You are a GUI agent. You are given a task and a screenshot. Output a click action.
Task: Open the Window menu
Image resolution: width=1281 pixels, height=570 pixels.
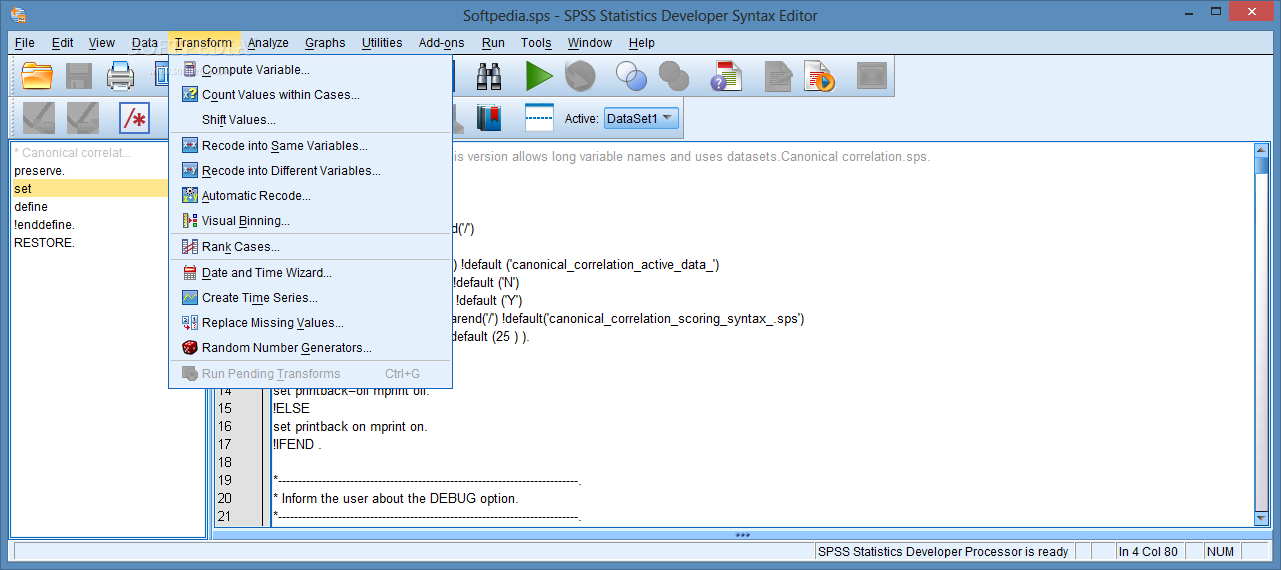point(590,43)
